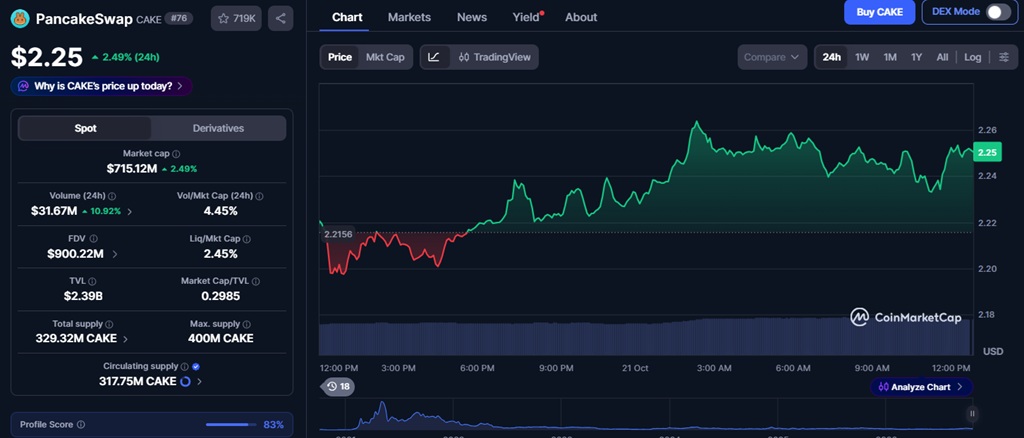This screenshot has width=1024, height=438.
Task: Select Derivatives data tab
Action: [x=218, y=128]
